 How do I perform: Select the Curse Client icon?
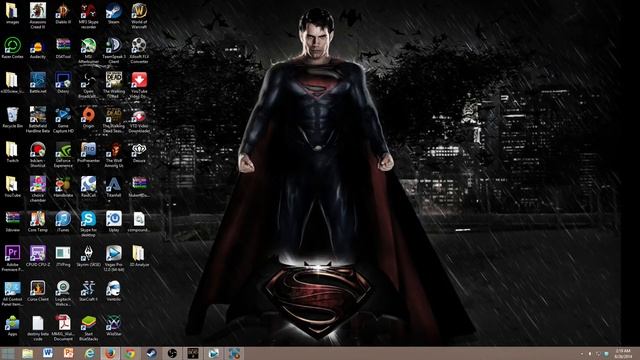38,291
